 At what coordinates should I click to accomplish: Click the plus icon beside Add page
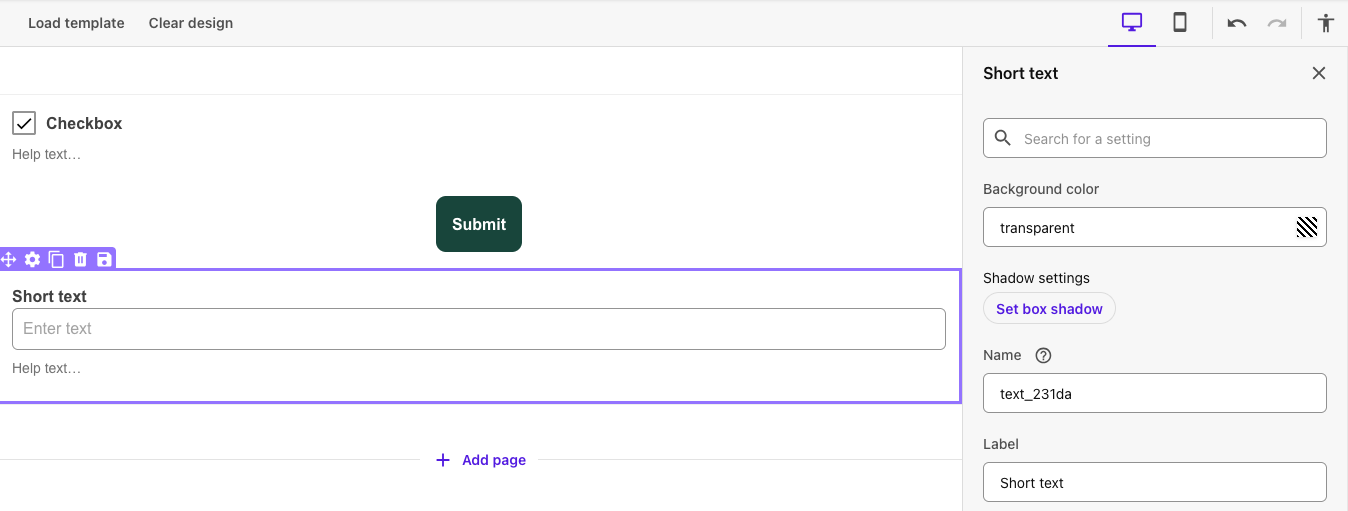(443, 460)
